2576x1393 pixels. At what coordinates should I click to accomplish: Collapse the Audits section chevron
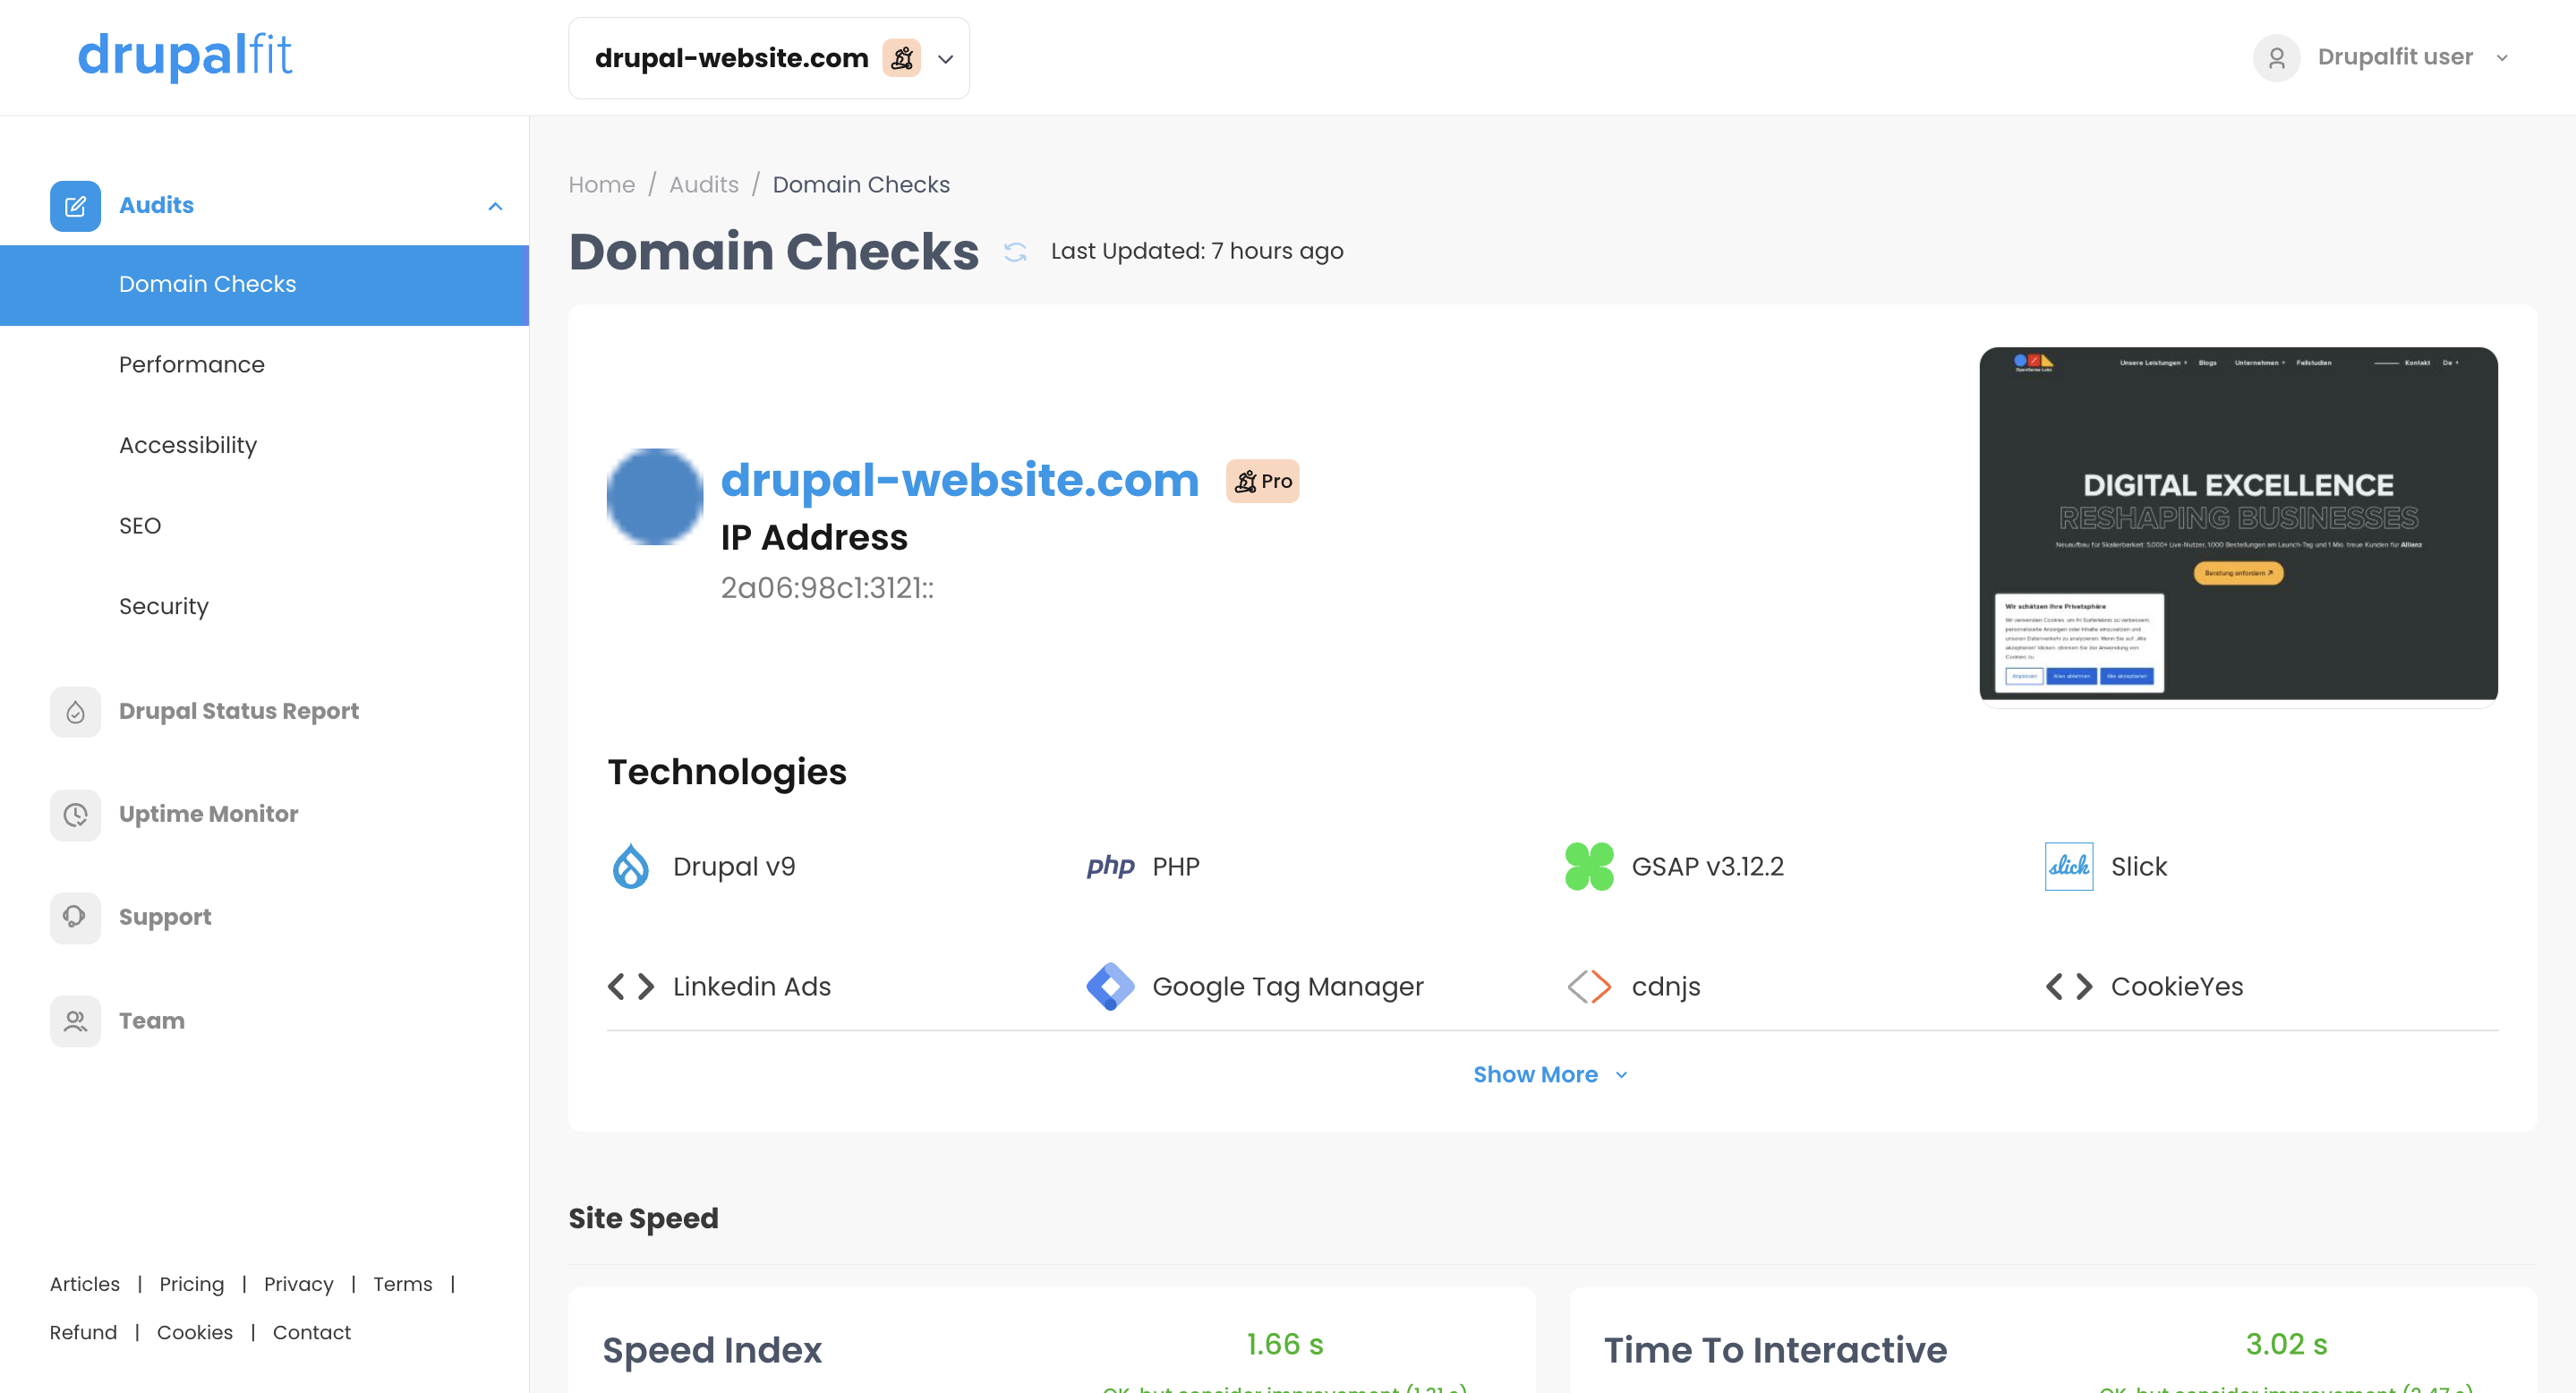(495, 206)
